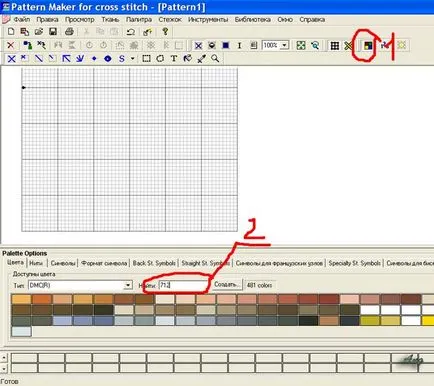Open the Справка menu
Screen dimensions: 434x386
312,20
